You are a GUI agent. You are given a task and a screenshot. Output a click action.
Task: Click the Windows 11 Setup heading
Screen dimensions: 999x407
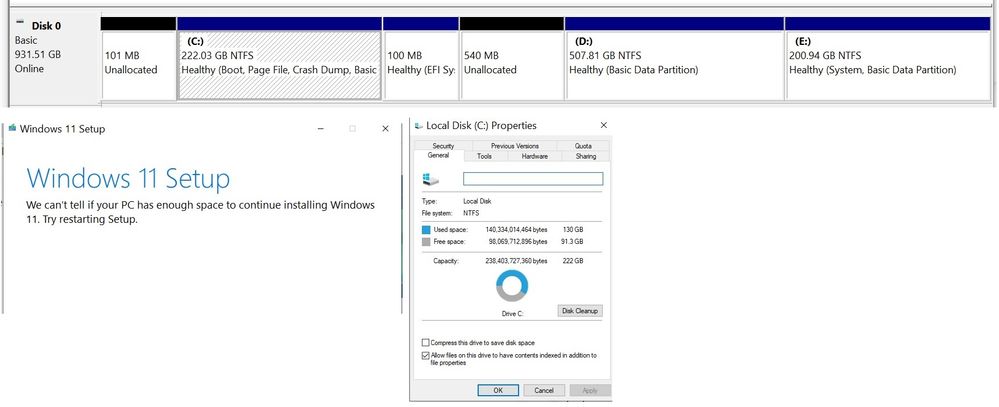point(128,178)
